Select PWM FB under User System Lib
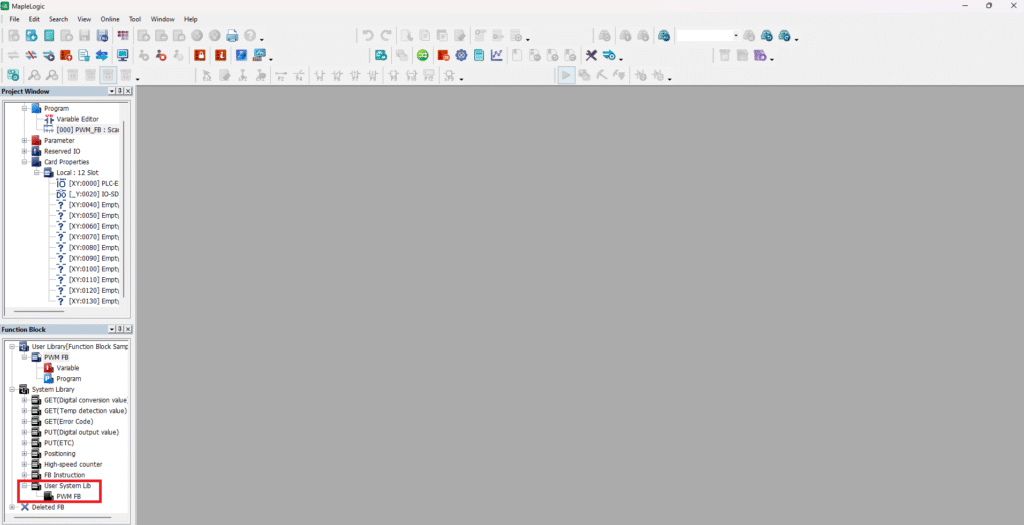 click(69, 496)
